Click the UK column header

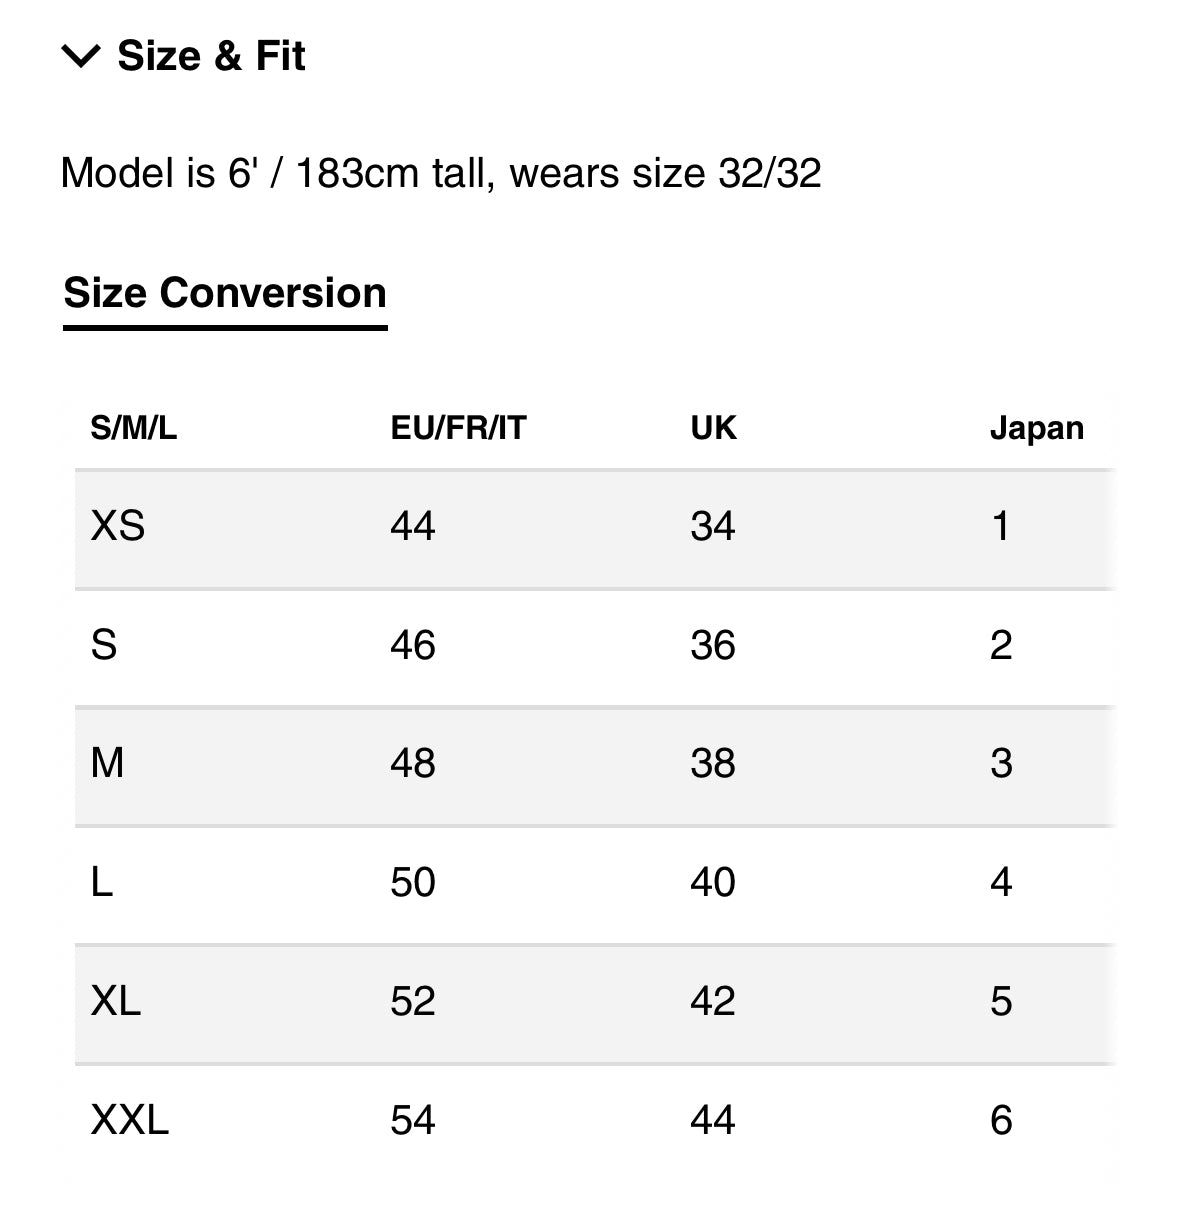click(713, 428)
